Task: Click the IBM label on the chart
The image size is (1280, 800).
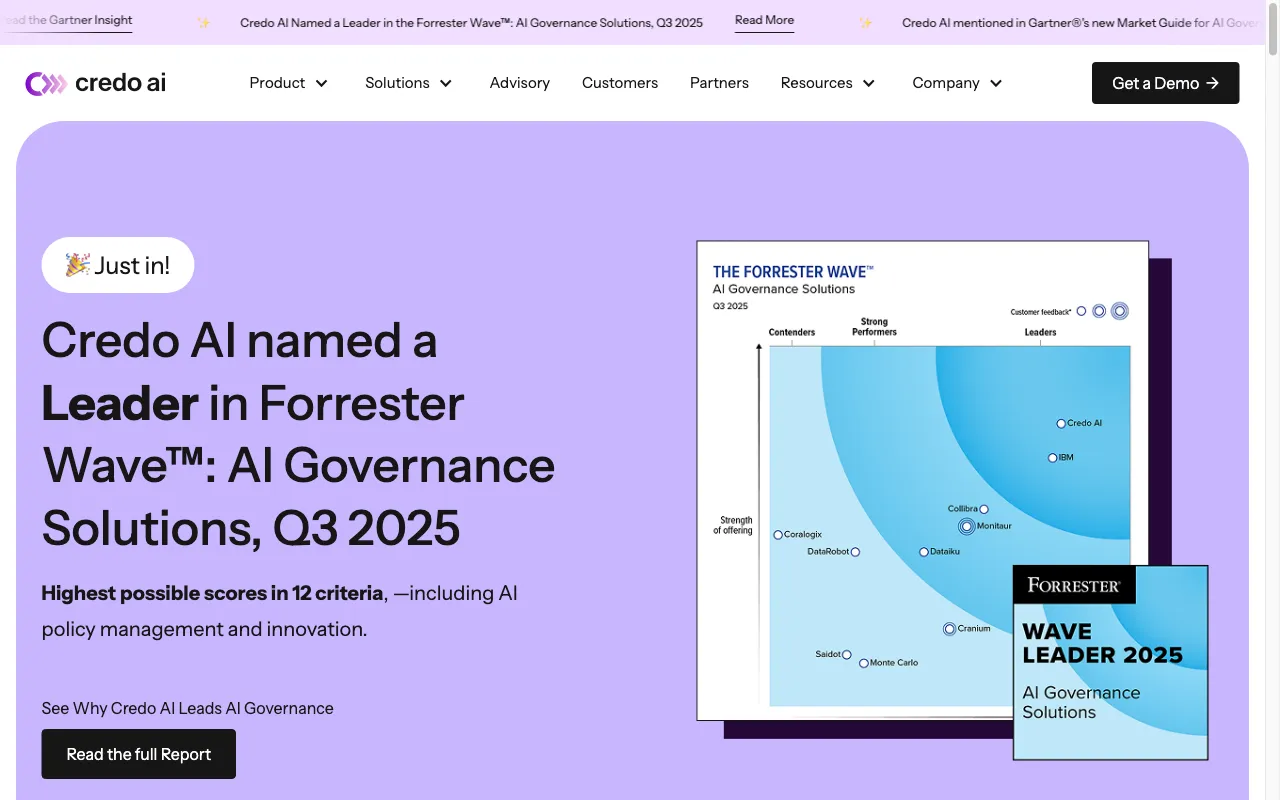Action: [x=1066, y=458]
